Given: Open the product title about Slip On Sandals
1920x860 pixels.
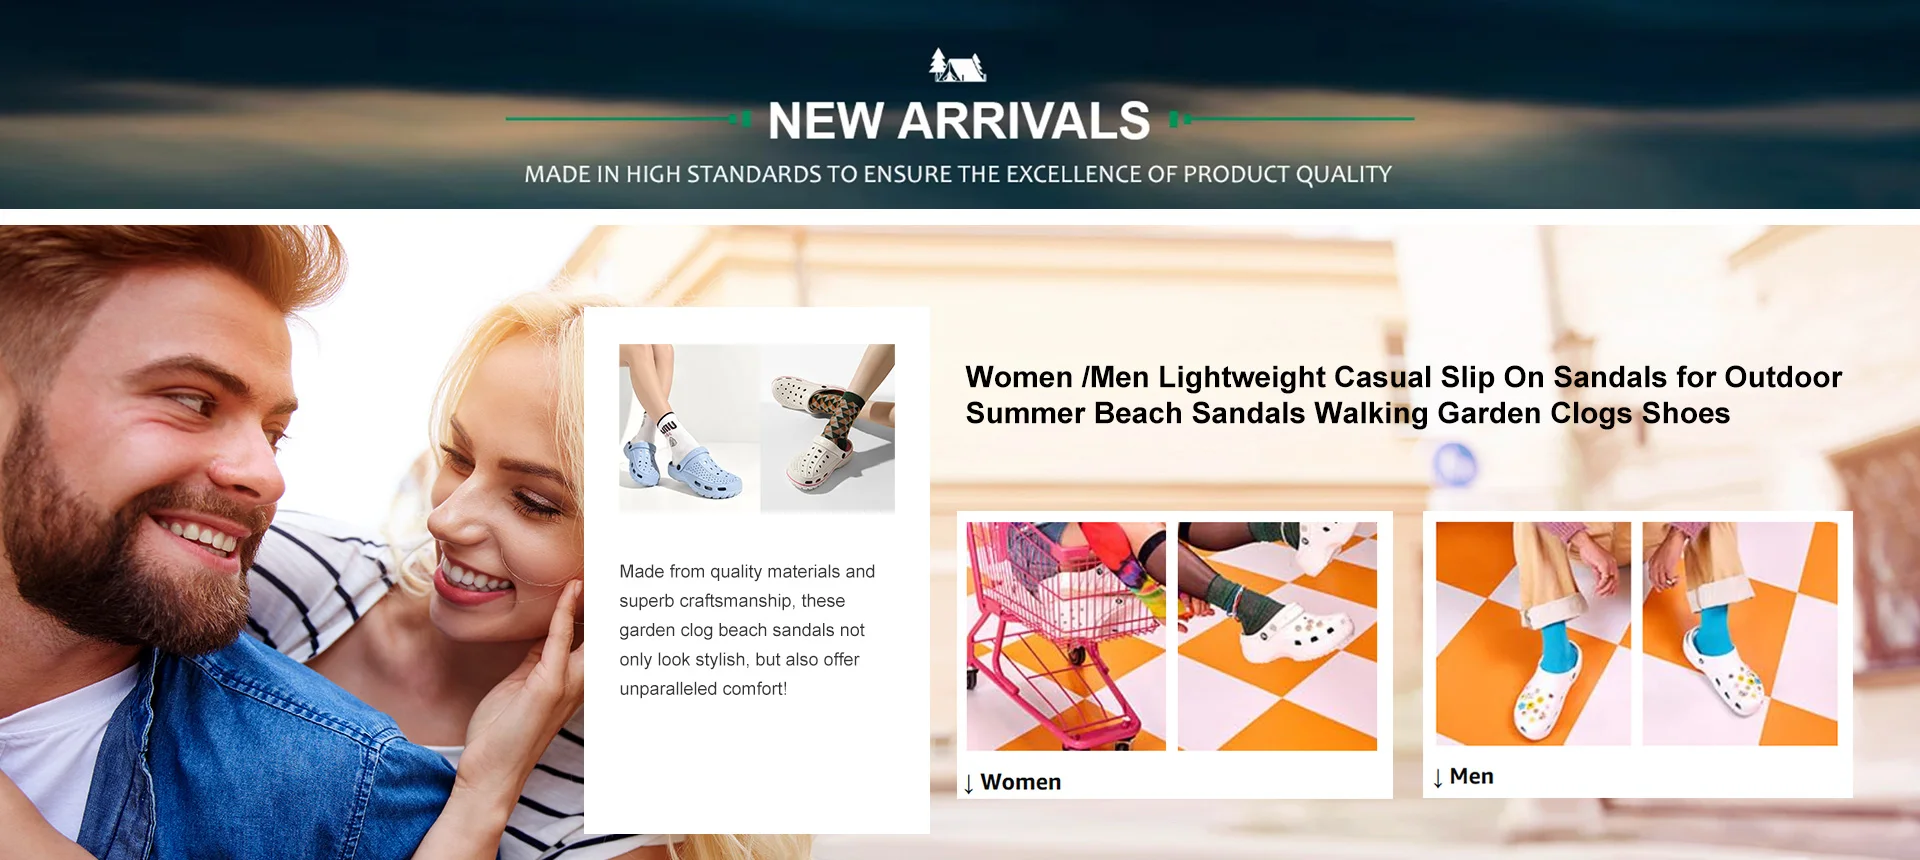Looking at the screenshot, I should coord(1403,395).
